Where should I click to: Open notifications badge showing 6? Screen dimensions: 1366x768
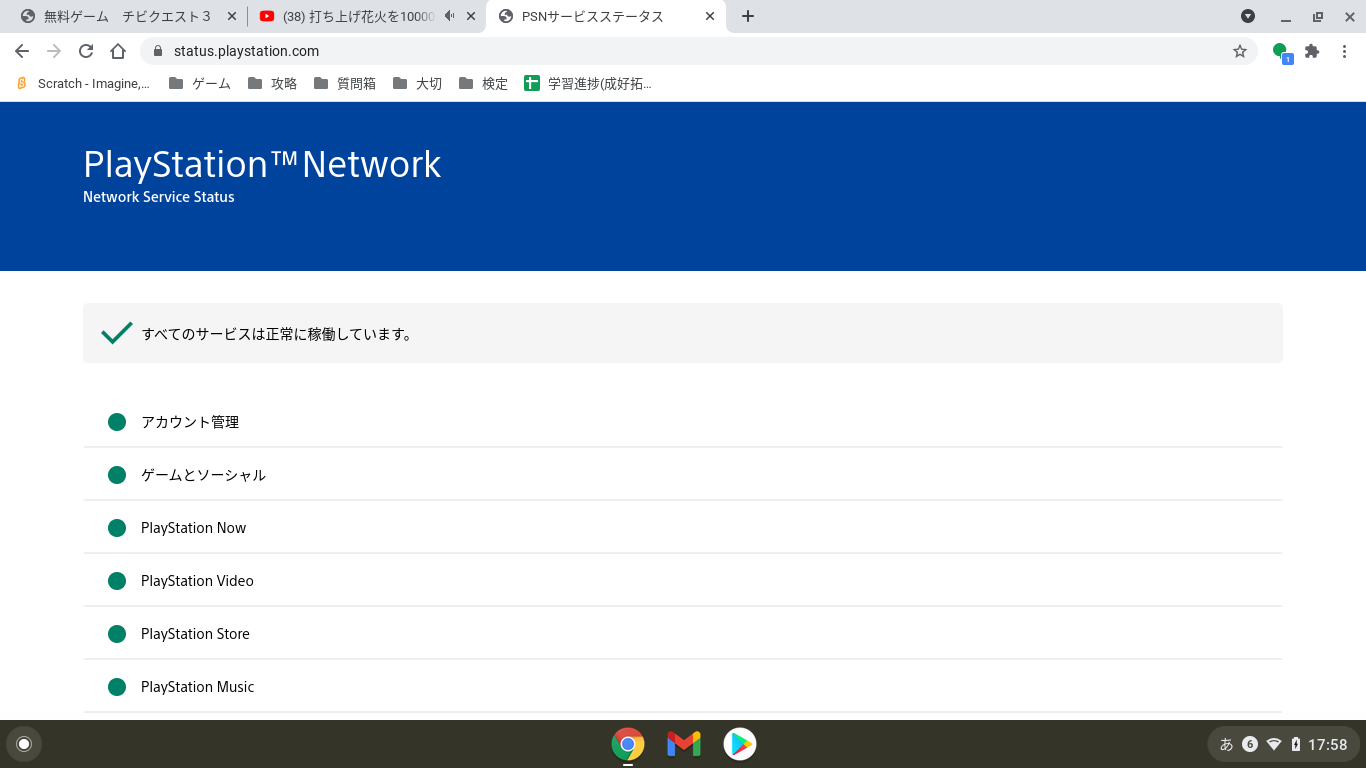coord(1250,744)
